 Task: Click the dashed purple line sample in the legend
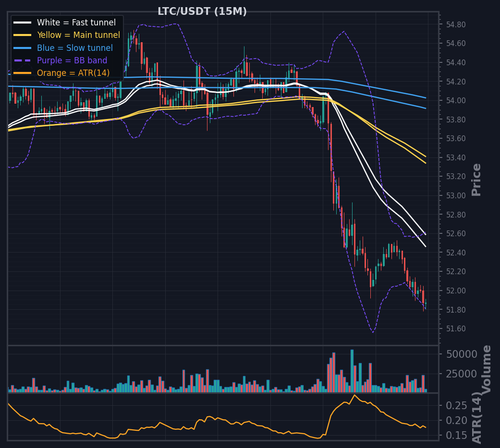pyautogui.click(x=22, y=60)
